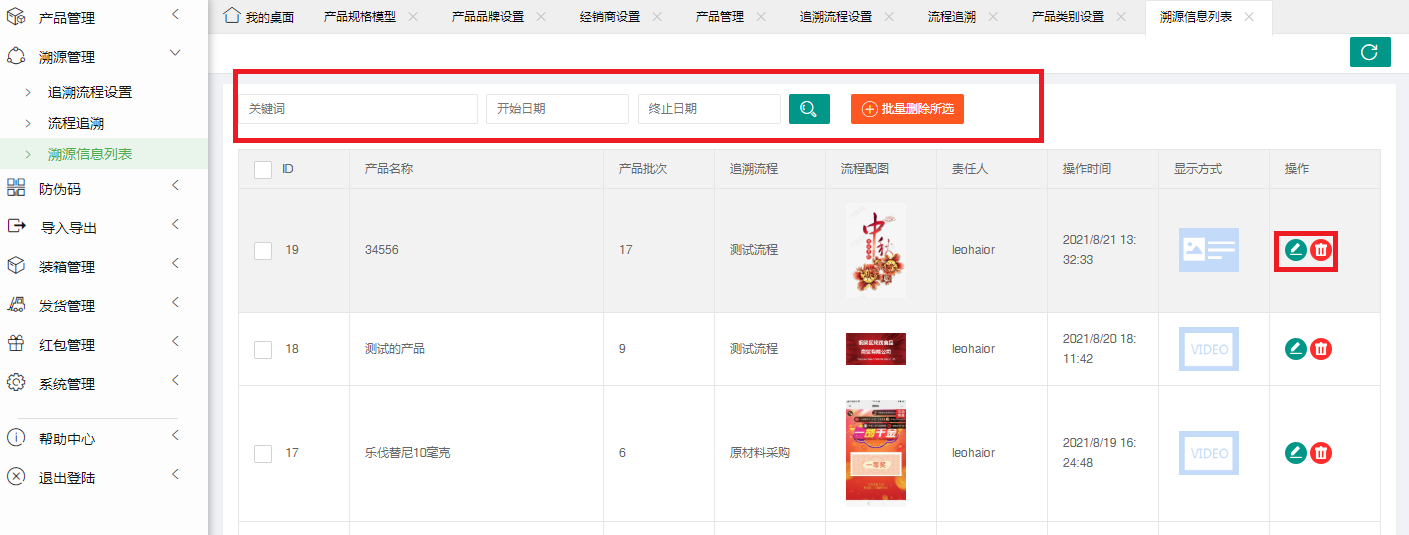This screenshot has height=535, width=1409.
Task: Switch to the 我的桌面 tab
Action: (x=259, y=17)
